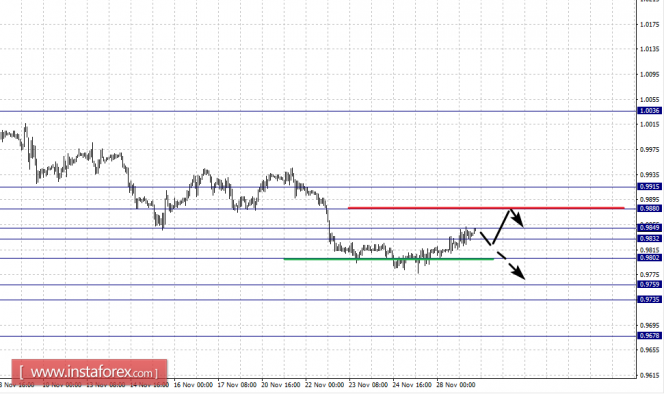The height and width of the screenshot is (394, 664).
Task: Select the 0.9832 price level label
Action: point(649,239)
